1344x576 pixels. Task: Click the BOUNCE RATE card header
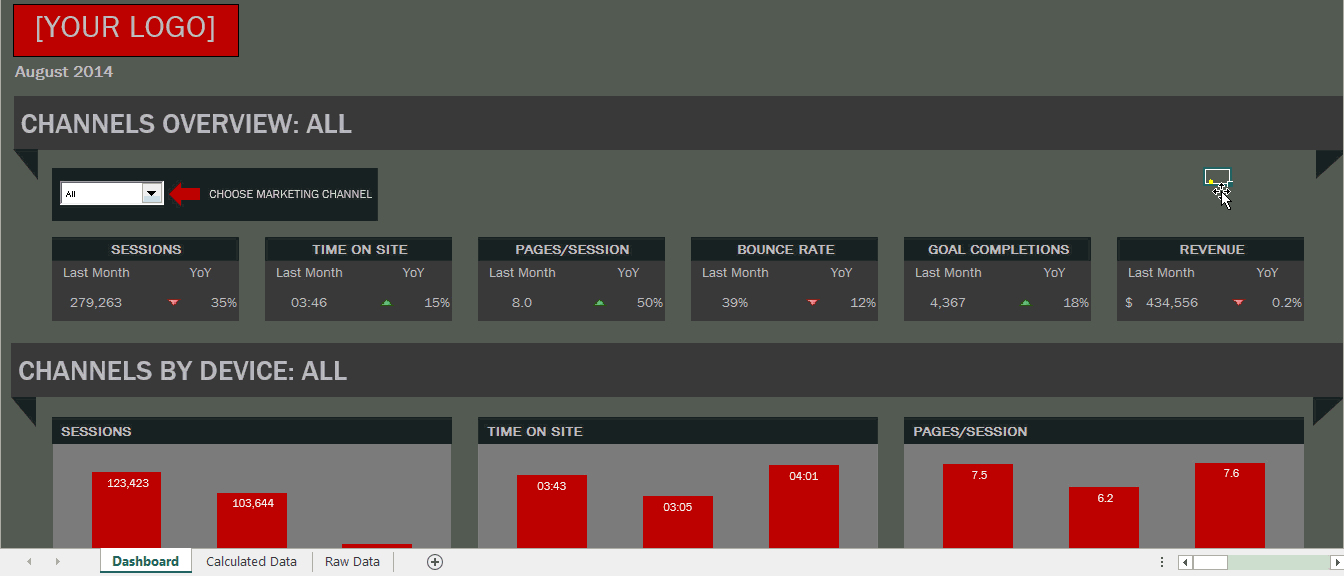pyautogui.click(x=784, y=249)
